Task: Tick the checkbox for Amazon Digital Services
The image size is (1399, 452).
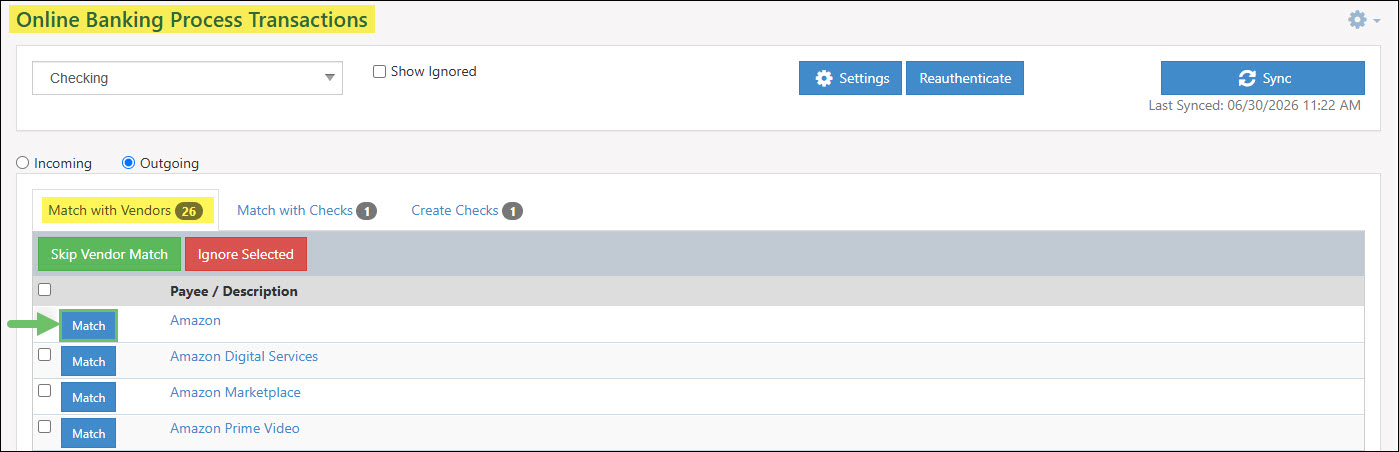Action: 44,355
